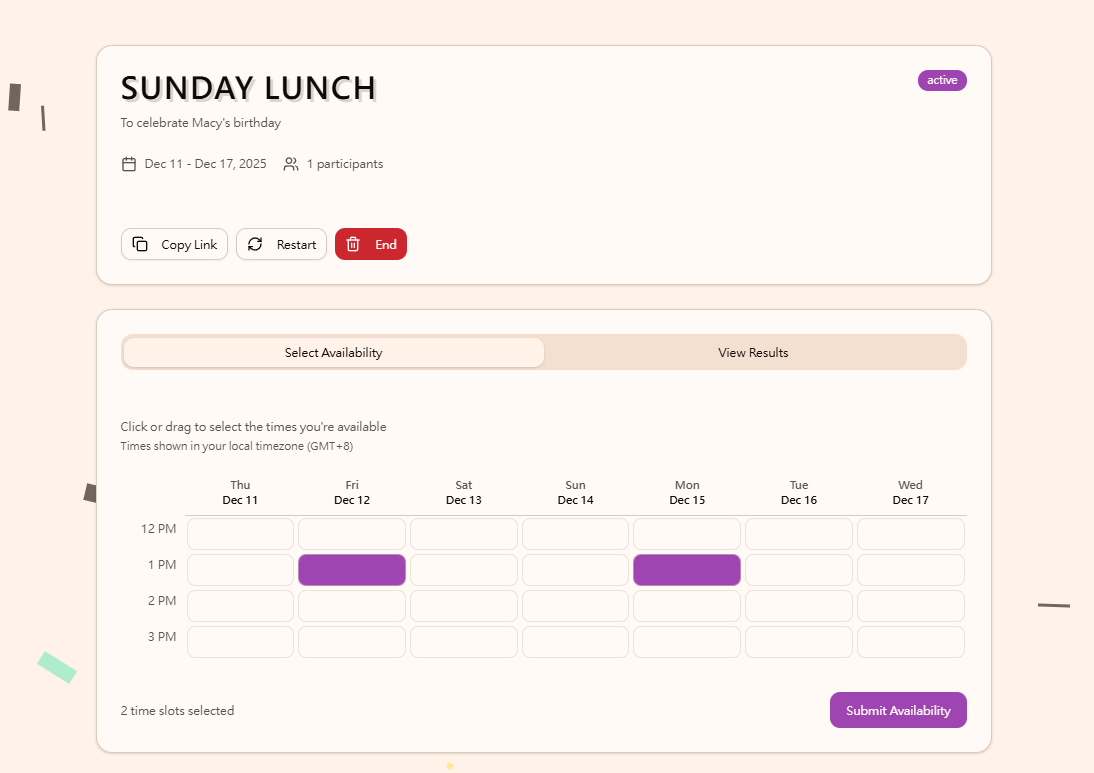This screenshot has height=773, width=1094.
Task: Click the participants icon
Action: coord(290,163)
